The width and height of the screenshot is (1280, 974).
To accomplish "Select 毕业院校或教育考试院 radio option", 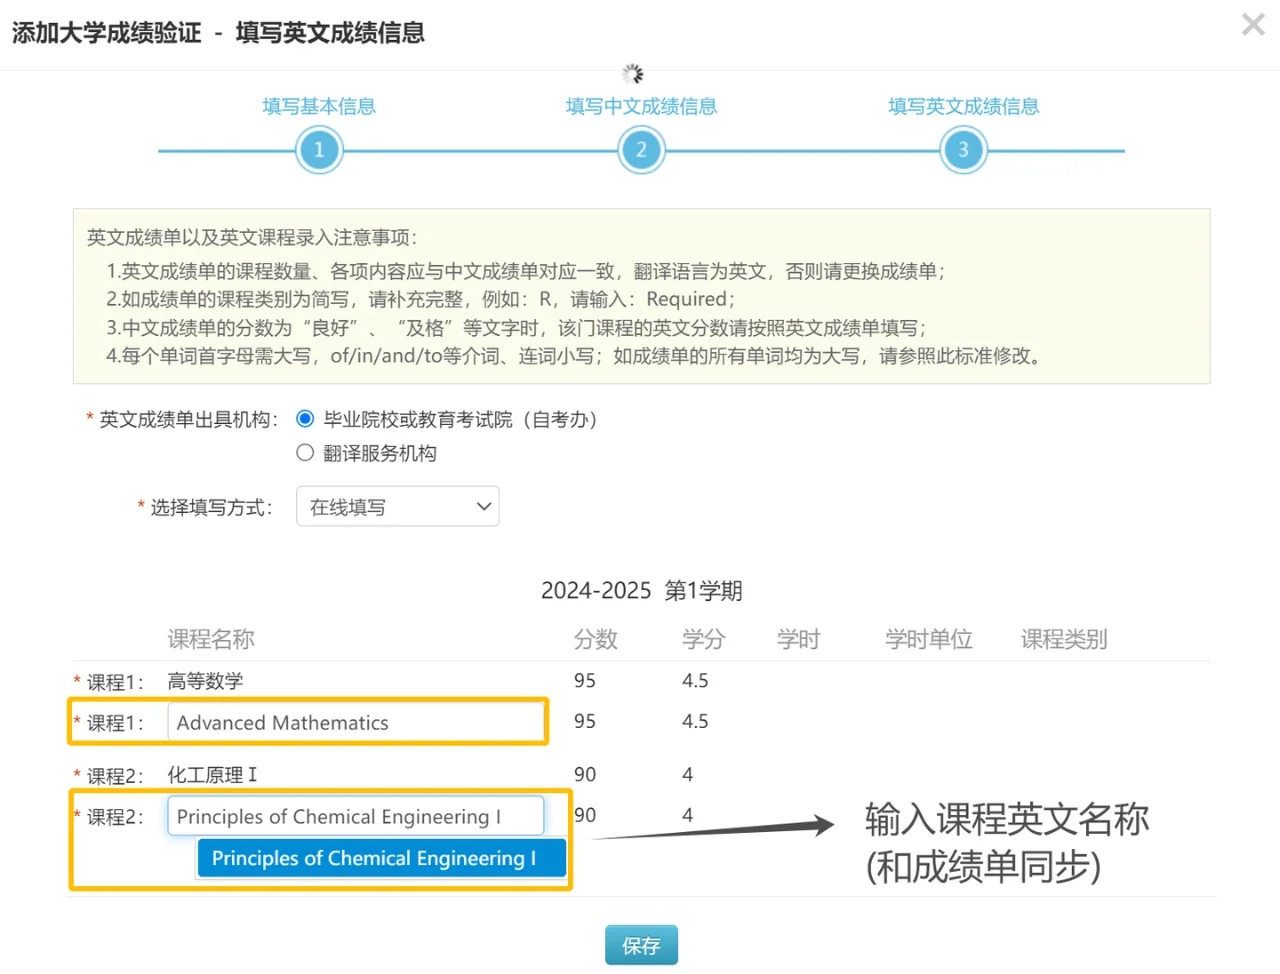I will [x=306, y=419].
